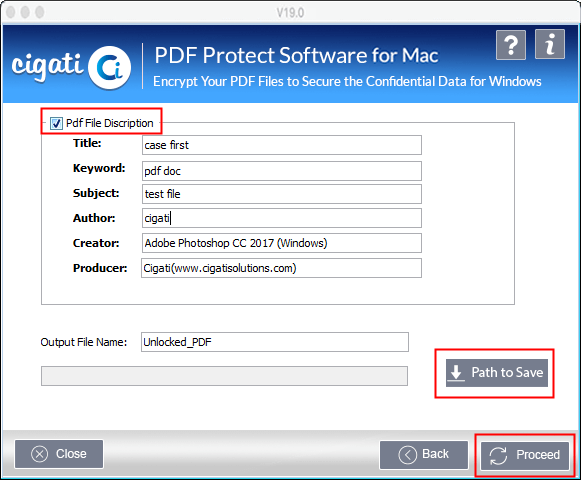Click the 'Subject:' label
Image resolution: width=581 pixels, height=480 pixels.
(x=96, y=193)
